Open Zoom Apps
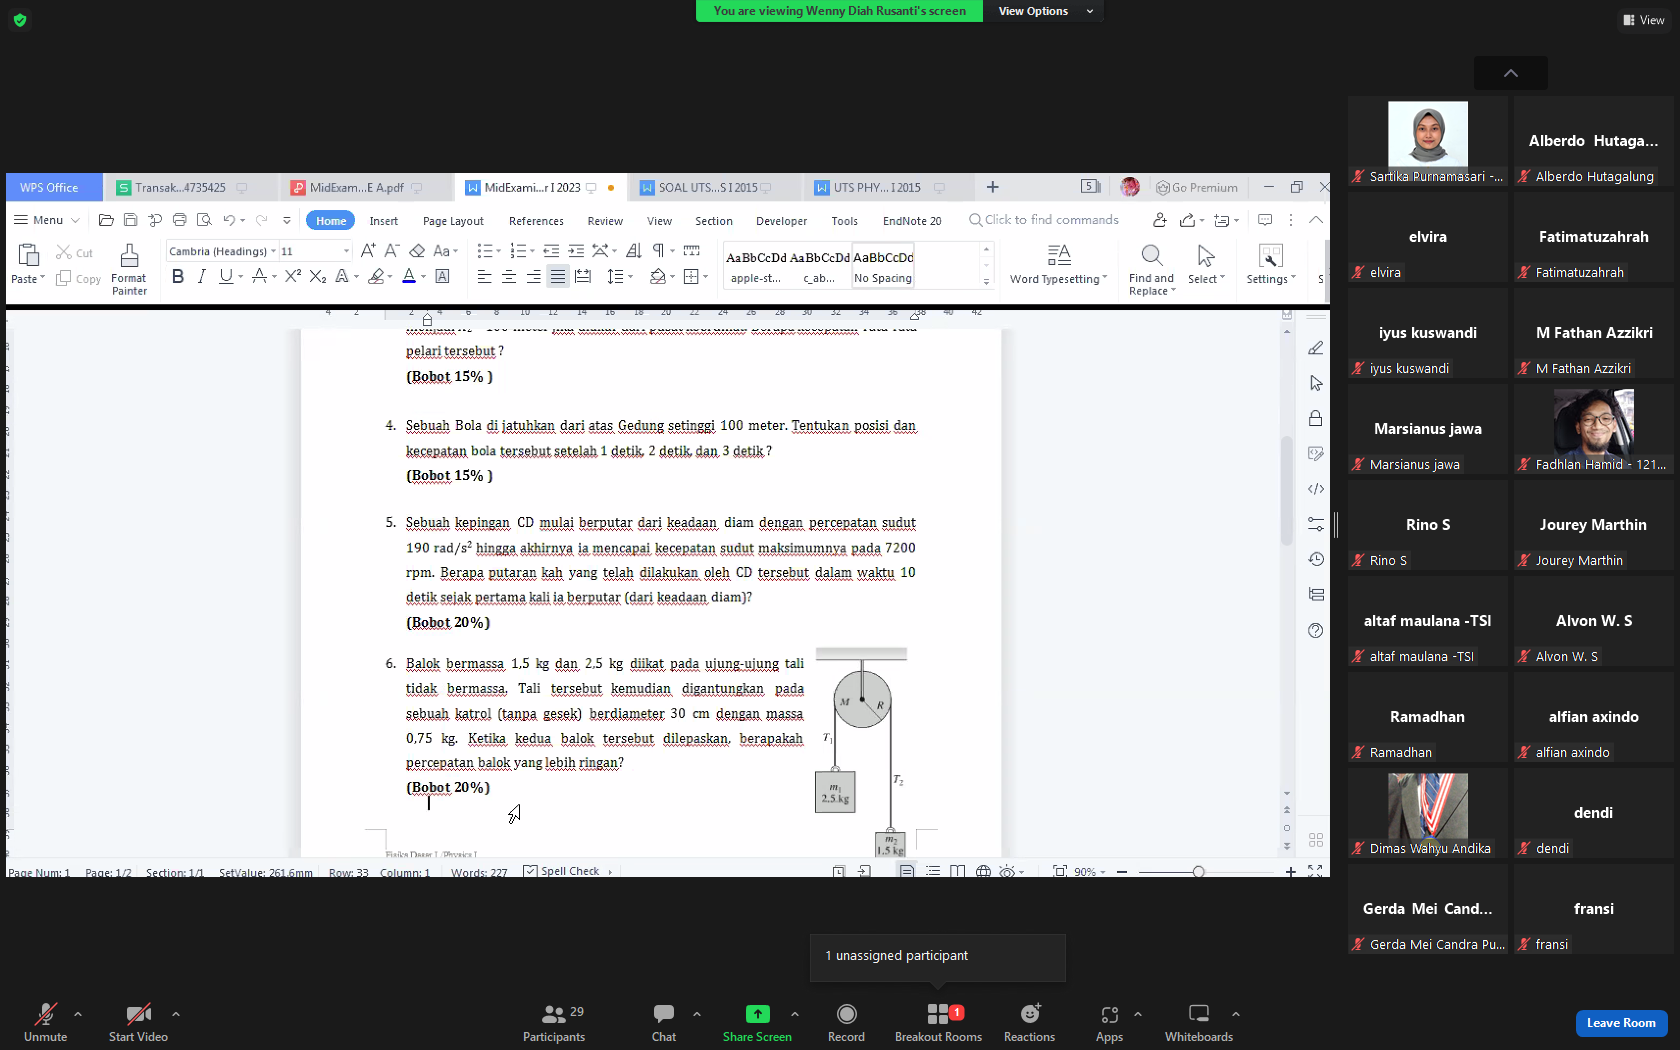Viewport: 1680px width, 1050px height. tap(1109, 1022)
